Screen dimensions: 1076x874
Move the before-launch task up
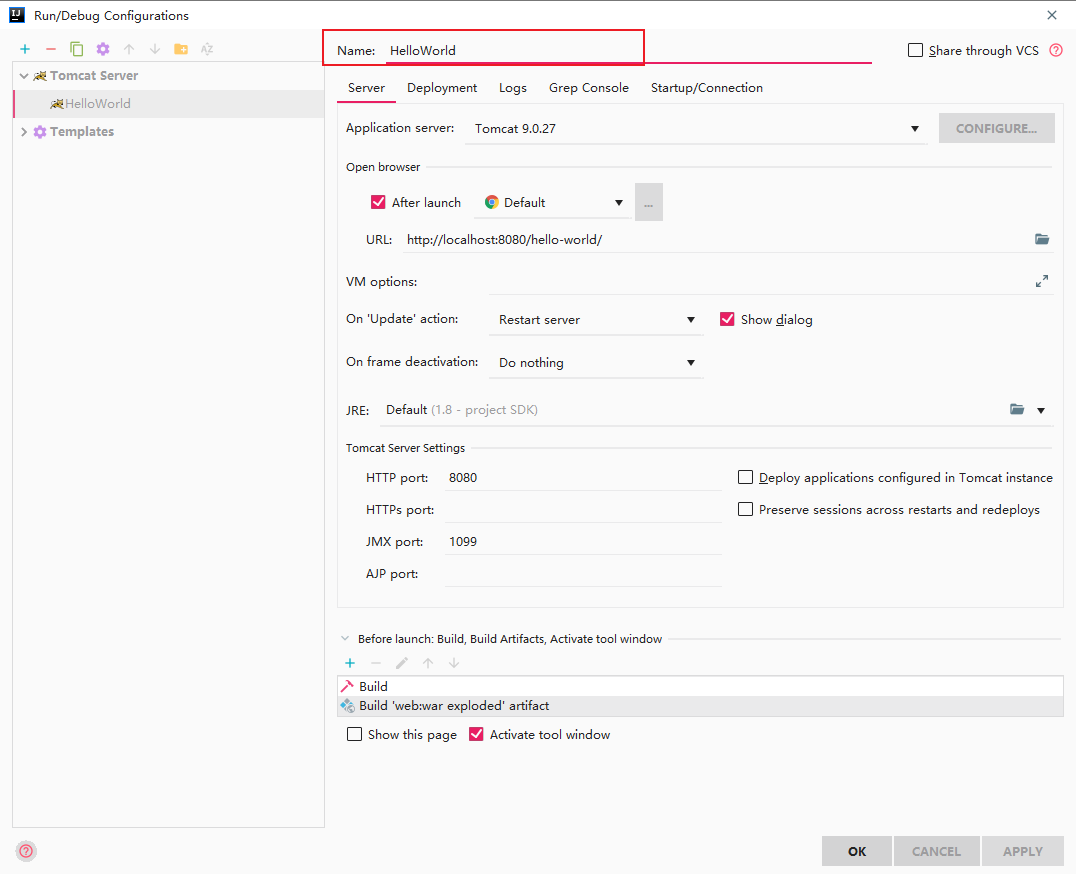click(428, 663)
